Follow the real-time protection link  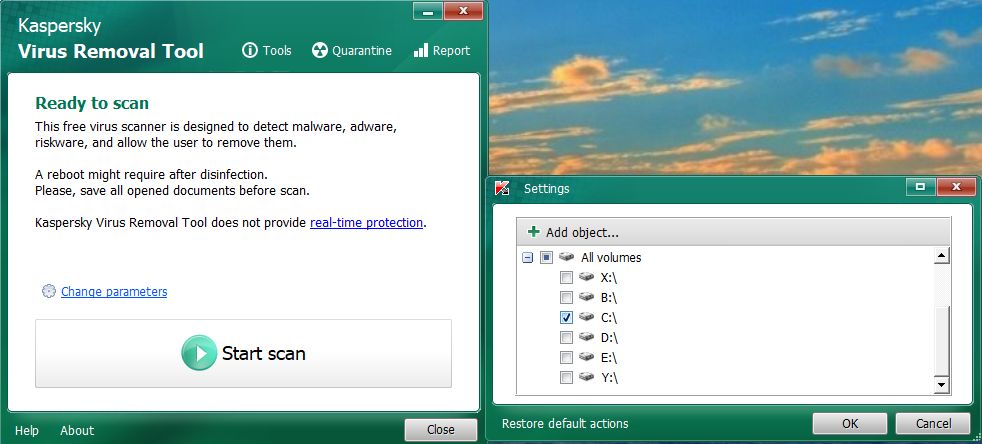pos(366,222)
